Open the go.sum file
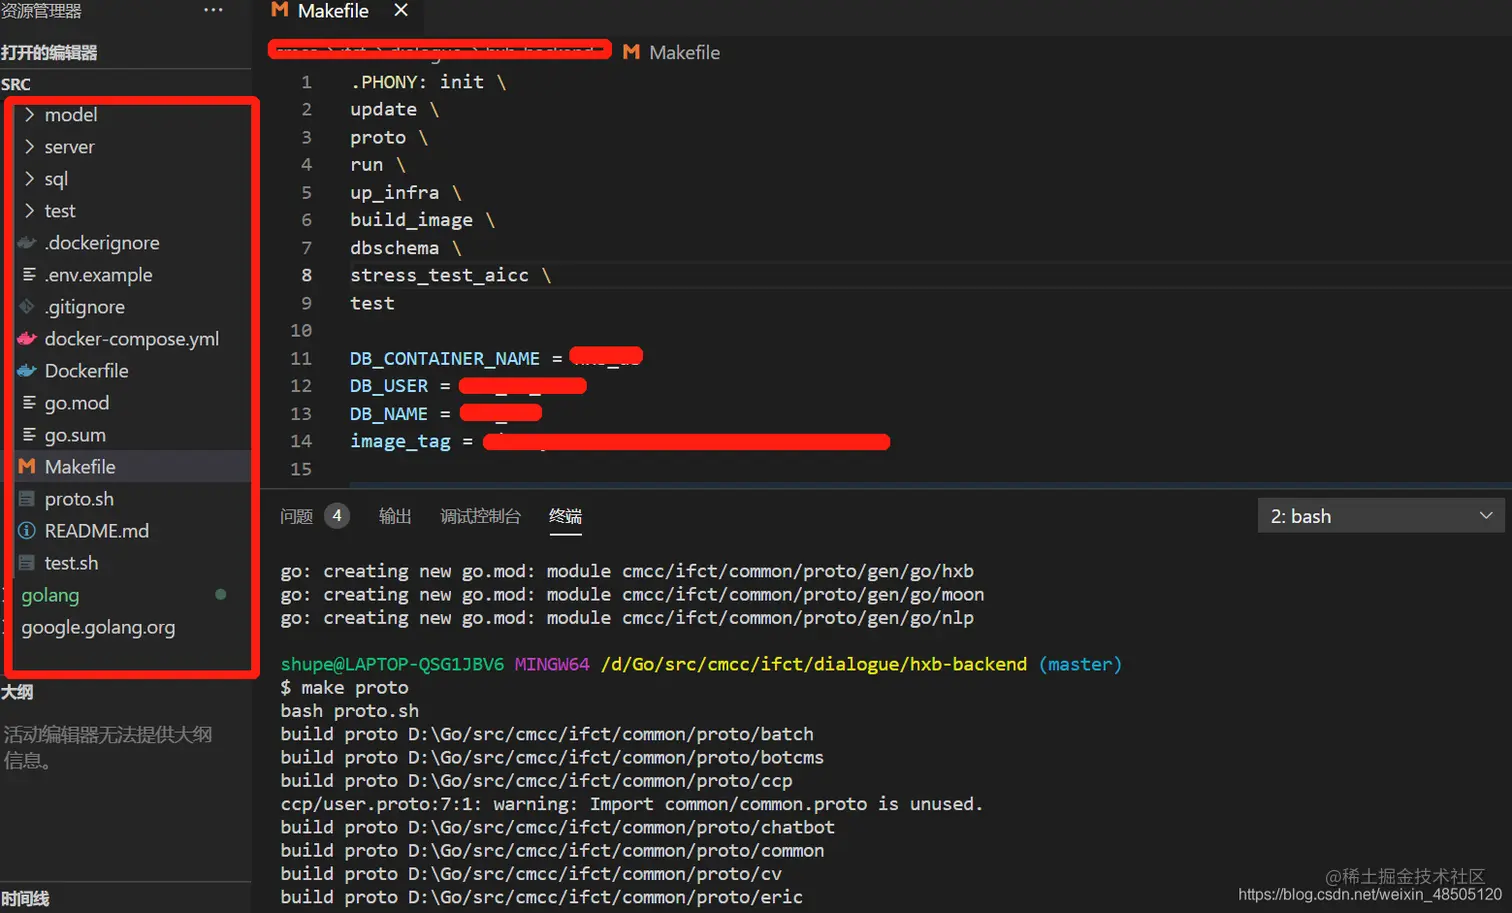The width and height of the screenshot is (1512, 913). [75, 435]
